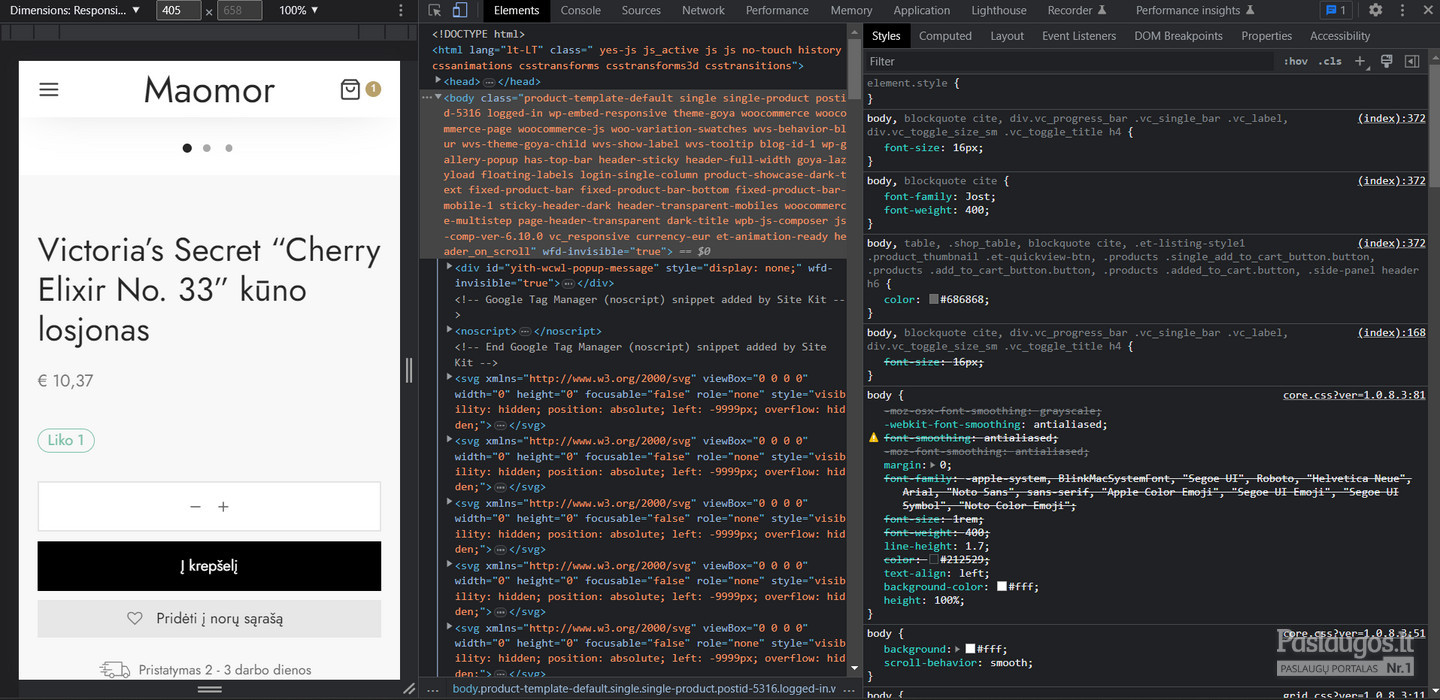Viewport: 1440px width, 700px height.
Task: Collapse the body element node
Action: pos(438,97)
